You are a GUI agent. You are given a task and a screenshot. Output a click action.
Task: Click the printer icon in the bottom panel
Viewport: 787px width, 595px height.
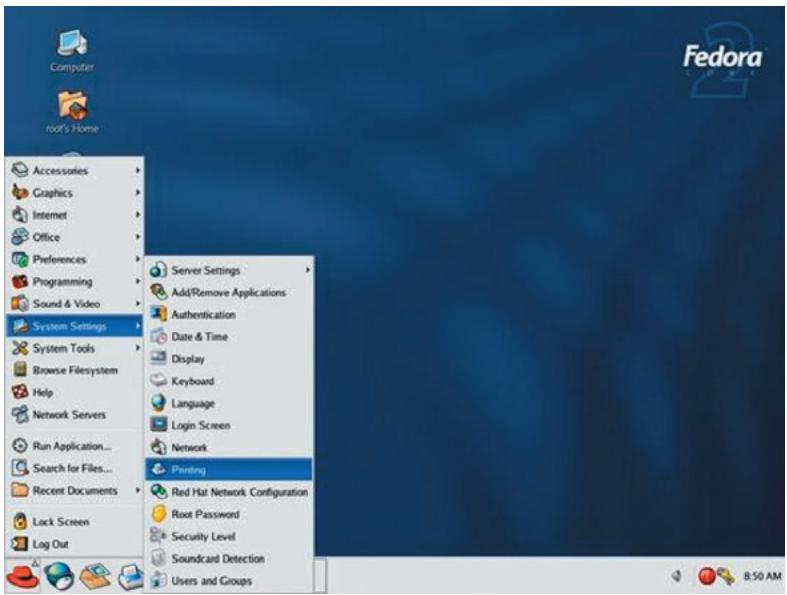click(x=130, y=576)
